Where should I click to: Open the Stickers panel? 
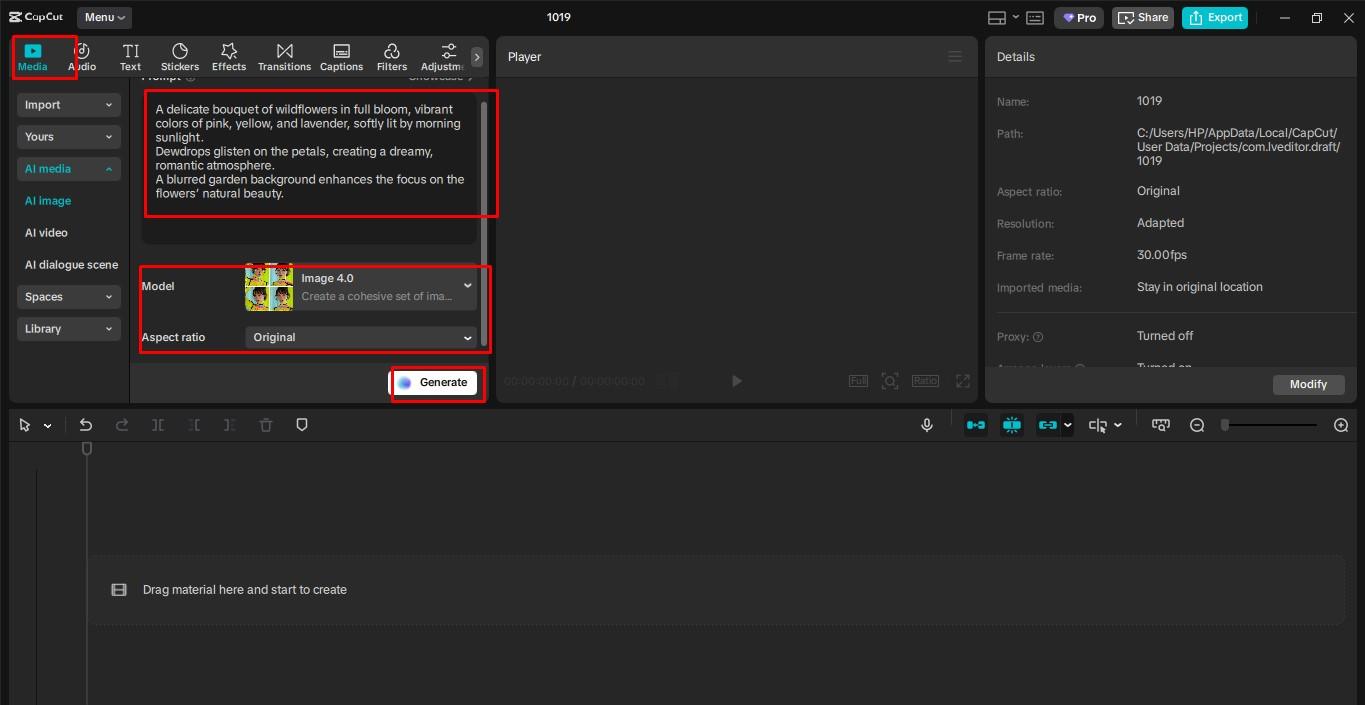coord(180,57)
